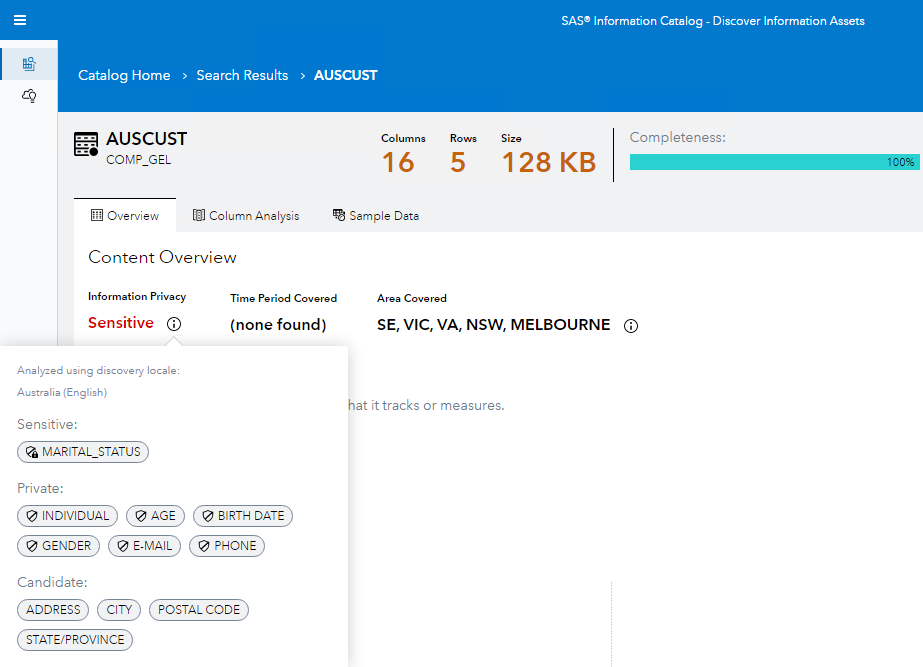Image resolution: width=923 pixels, height=667 pixels.
Task: Select the POSTAL CODE candidate tag
Action: (199, 609)
